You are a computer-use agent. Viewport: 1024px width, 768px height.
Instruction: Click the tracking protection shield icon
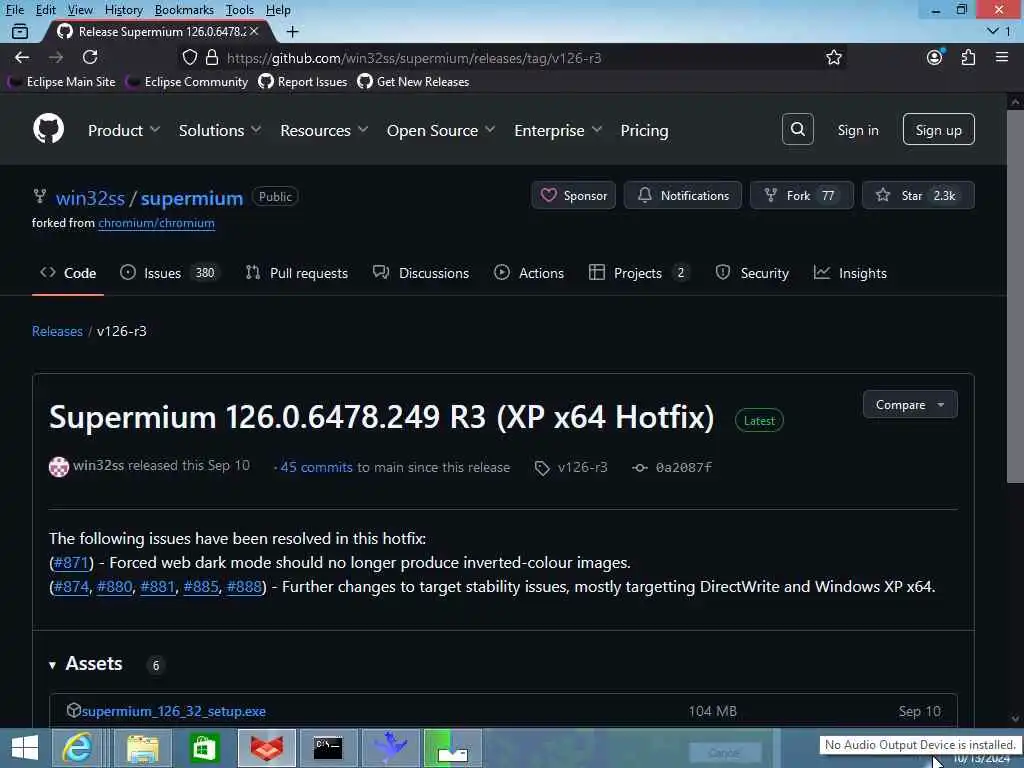coord(189,57)
